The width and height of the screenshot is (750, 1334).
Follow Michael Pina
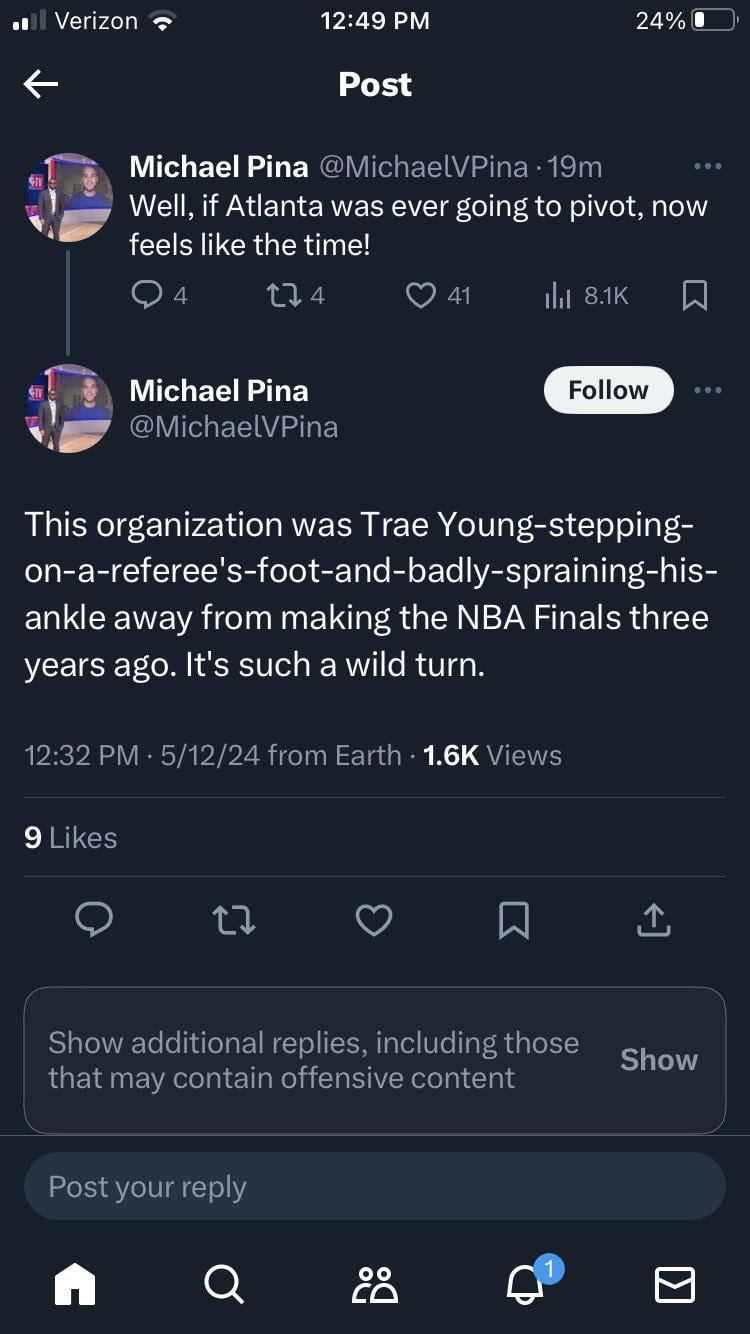pyautogui.click(x=608, y=390)
